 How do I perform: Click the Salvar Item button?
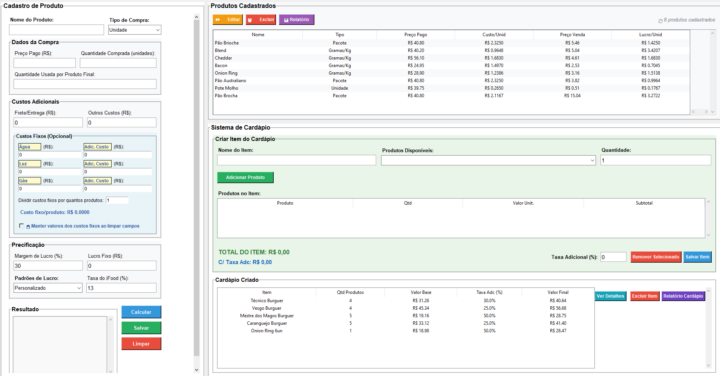[x=698, y=257]
